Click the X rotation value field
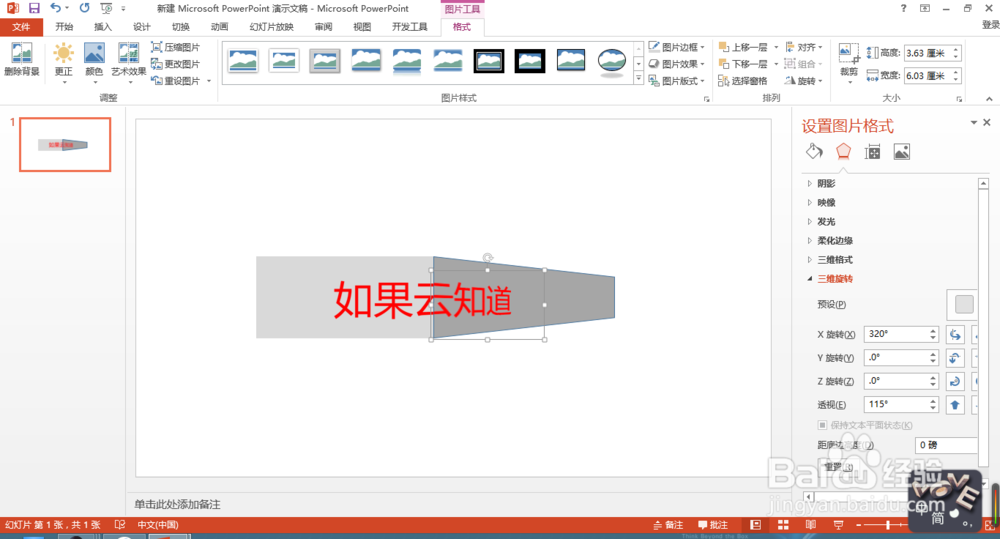The height and width of the screenshot is (539, 1000). [897, 334]
